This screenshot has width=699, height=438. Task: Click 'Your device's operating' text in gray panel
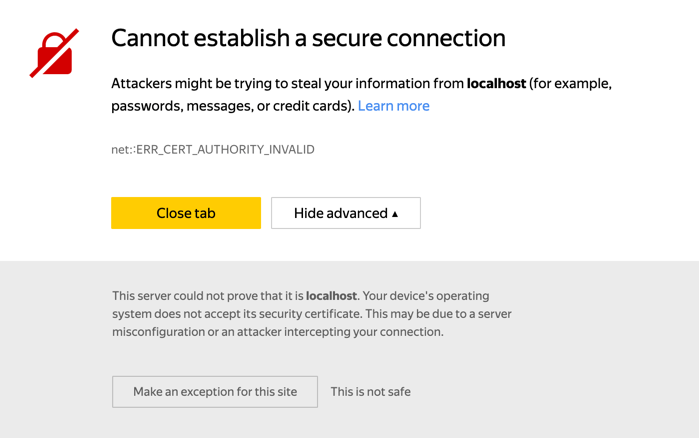(426, 296)
